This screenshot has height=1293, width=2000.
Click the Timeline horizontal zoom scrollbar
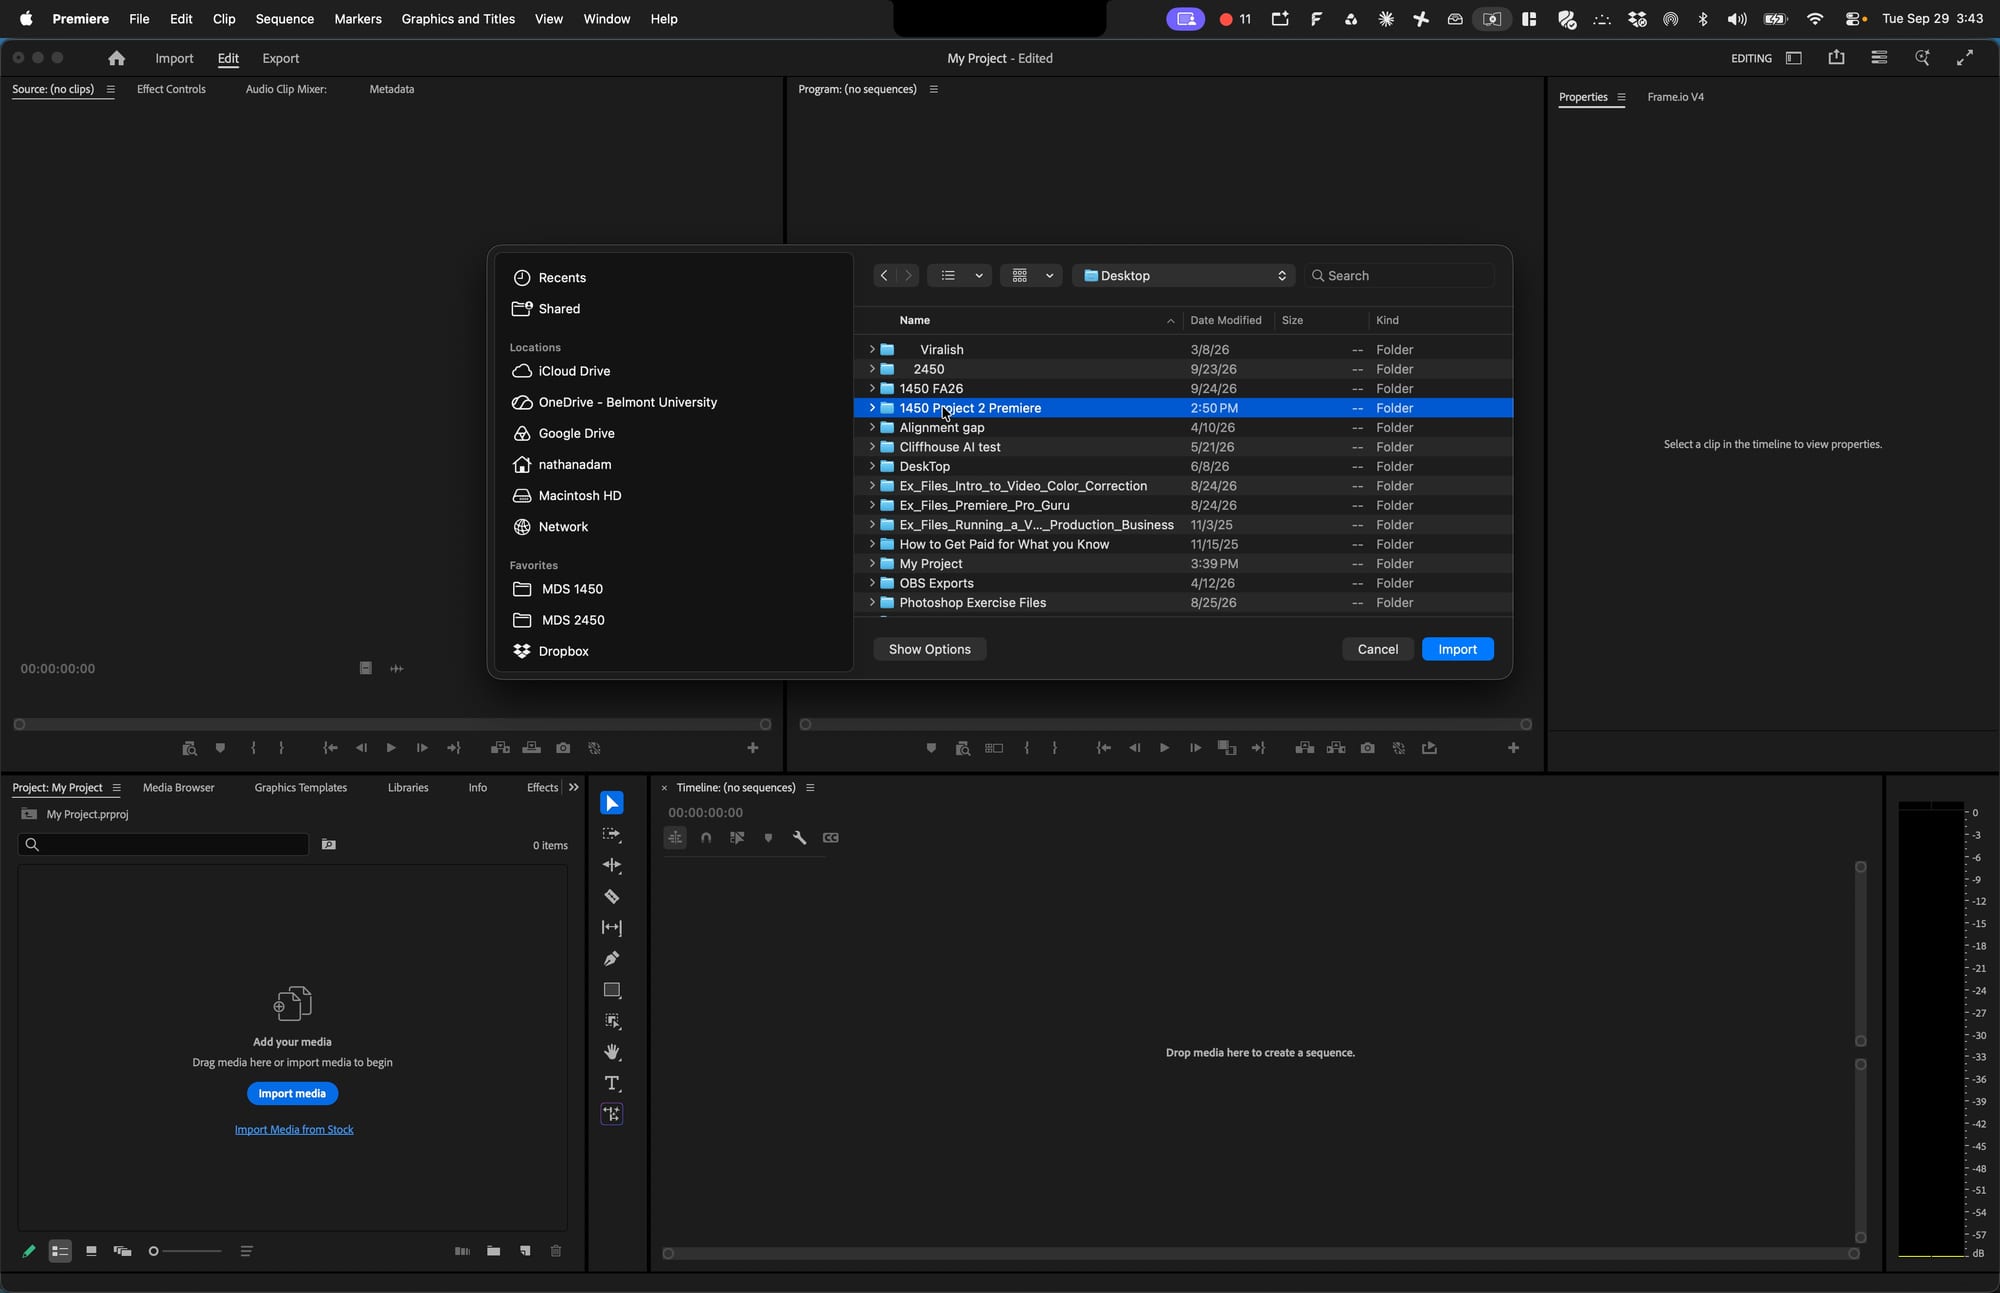point(1260,1253)
